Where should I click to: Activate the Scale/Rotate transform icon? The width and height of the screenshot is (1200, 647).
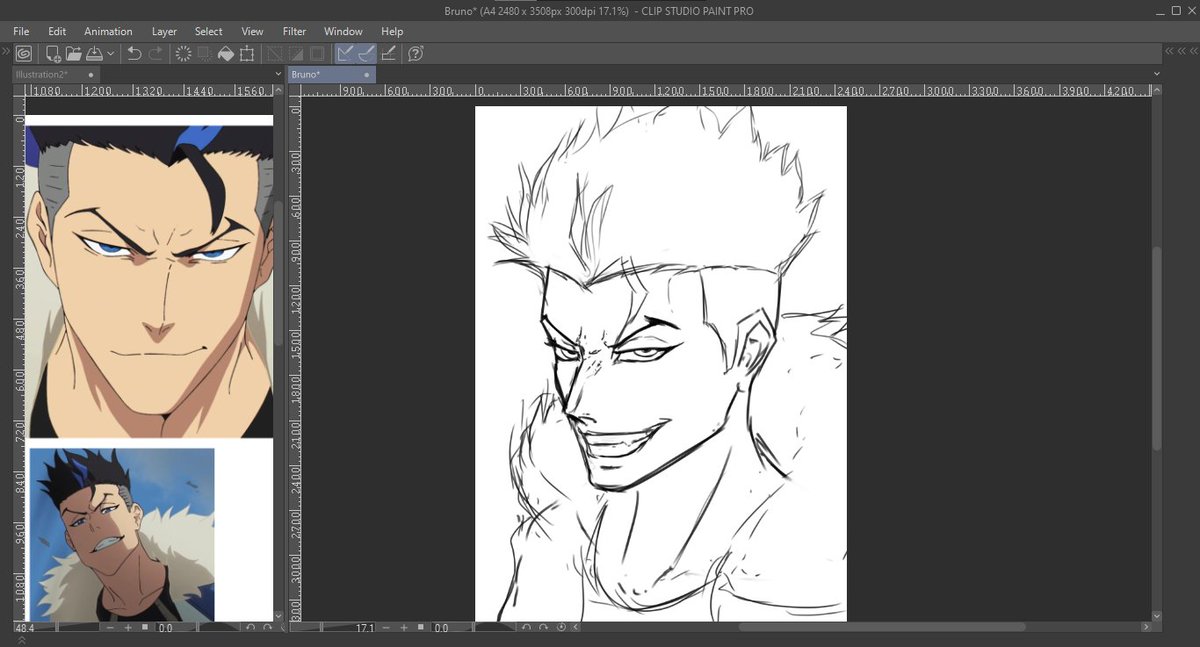point(247,53)
